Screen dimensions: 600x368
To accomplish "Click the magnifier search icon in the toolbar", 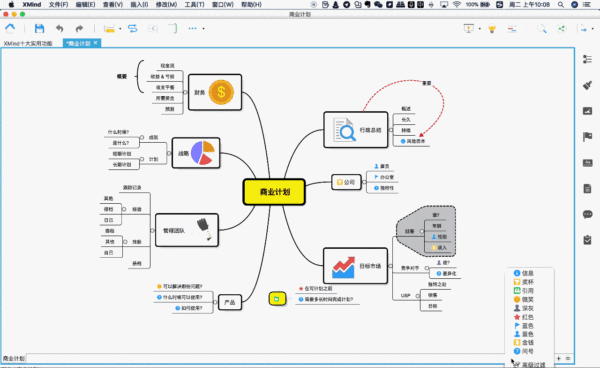I will 541,28.
